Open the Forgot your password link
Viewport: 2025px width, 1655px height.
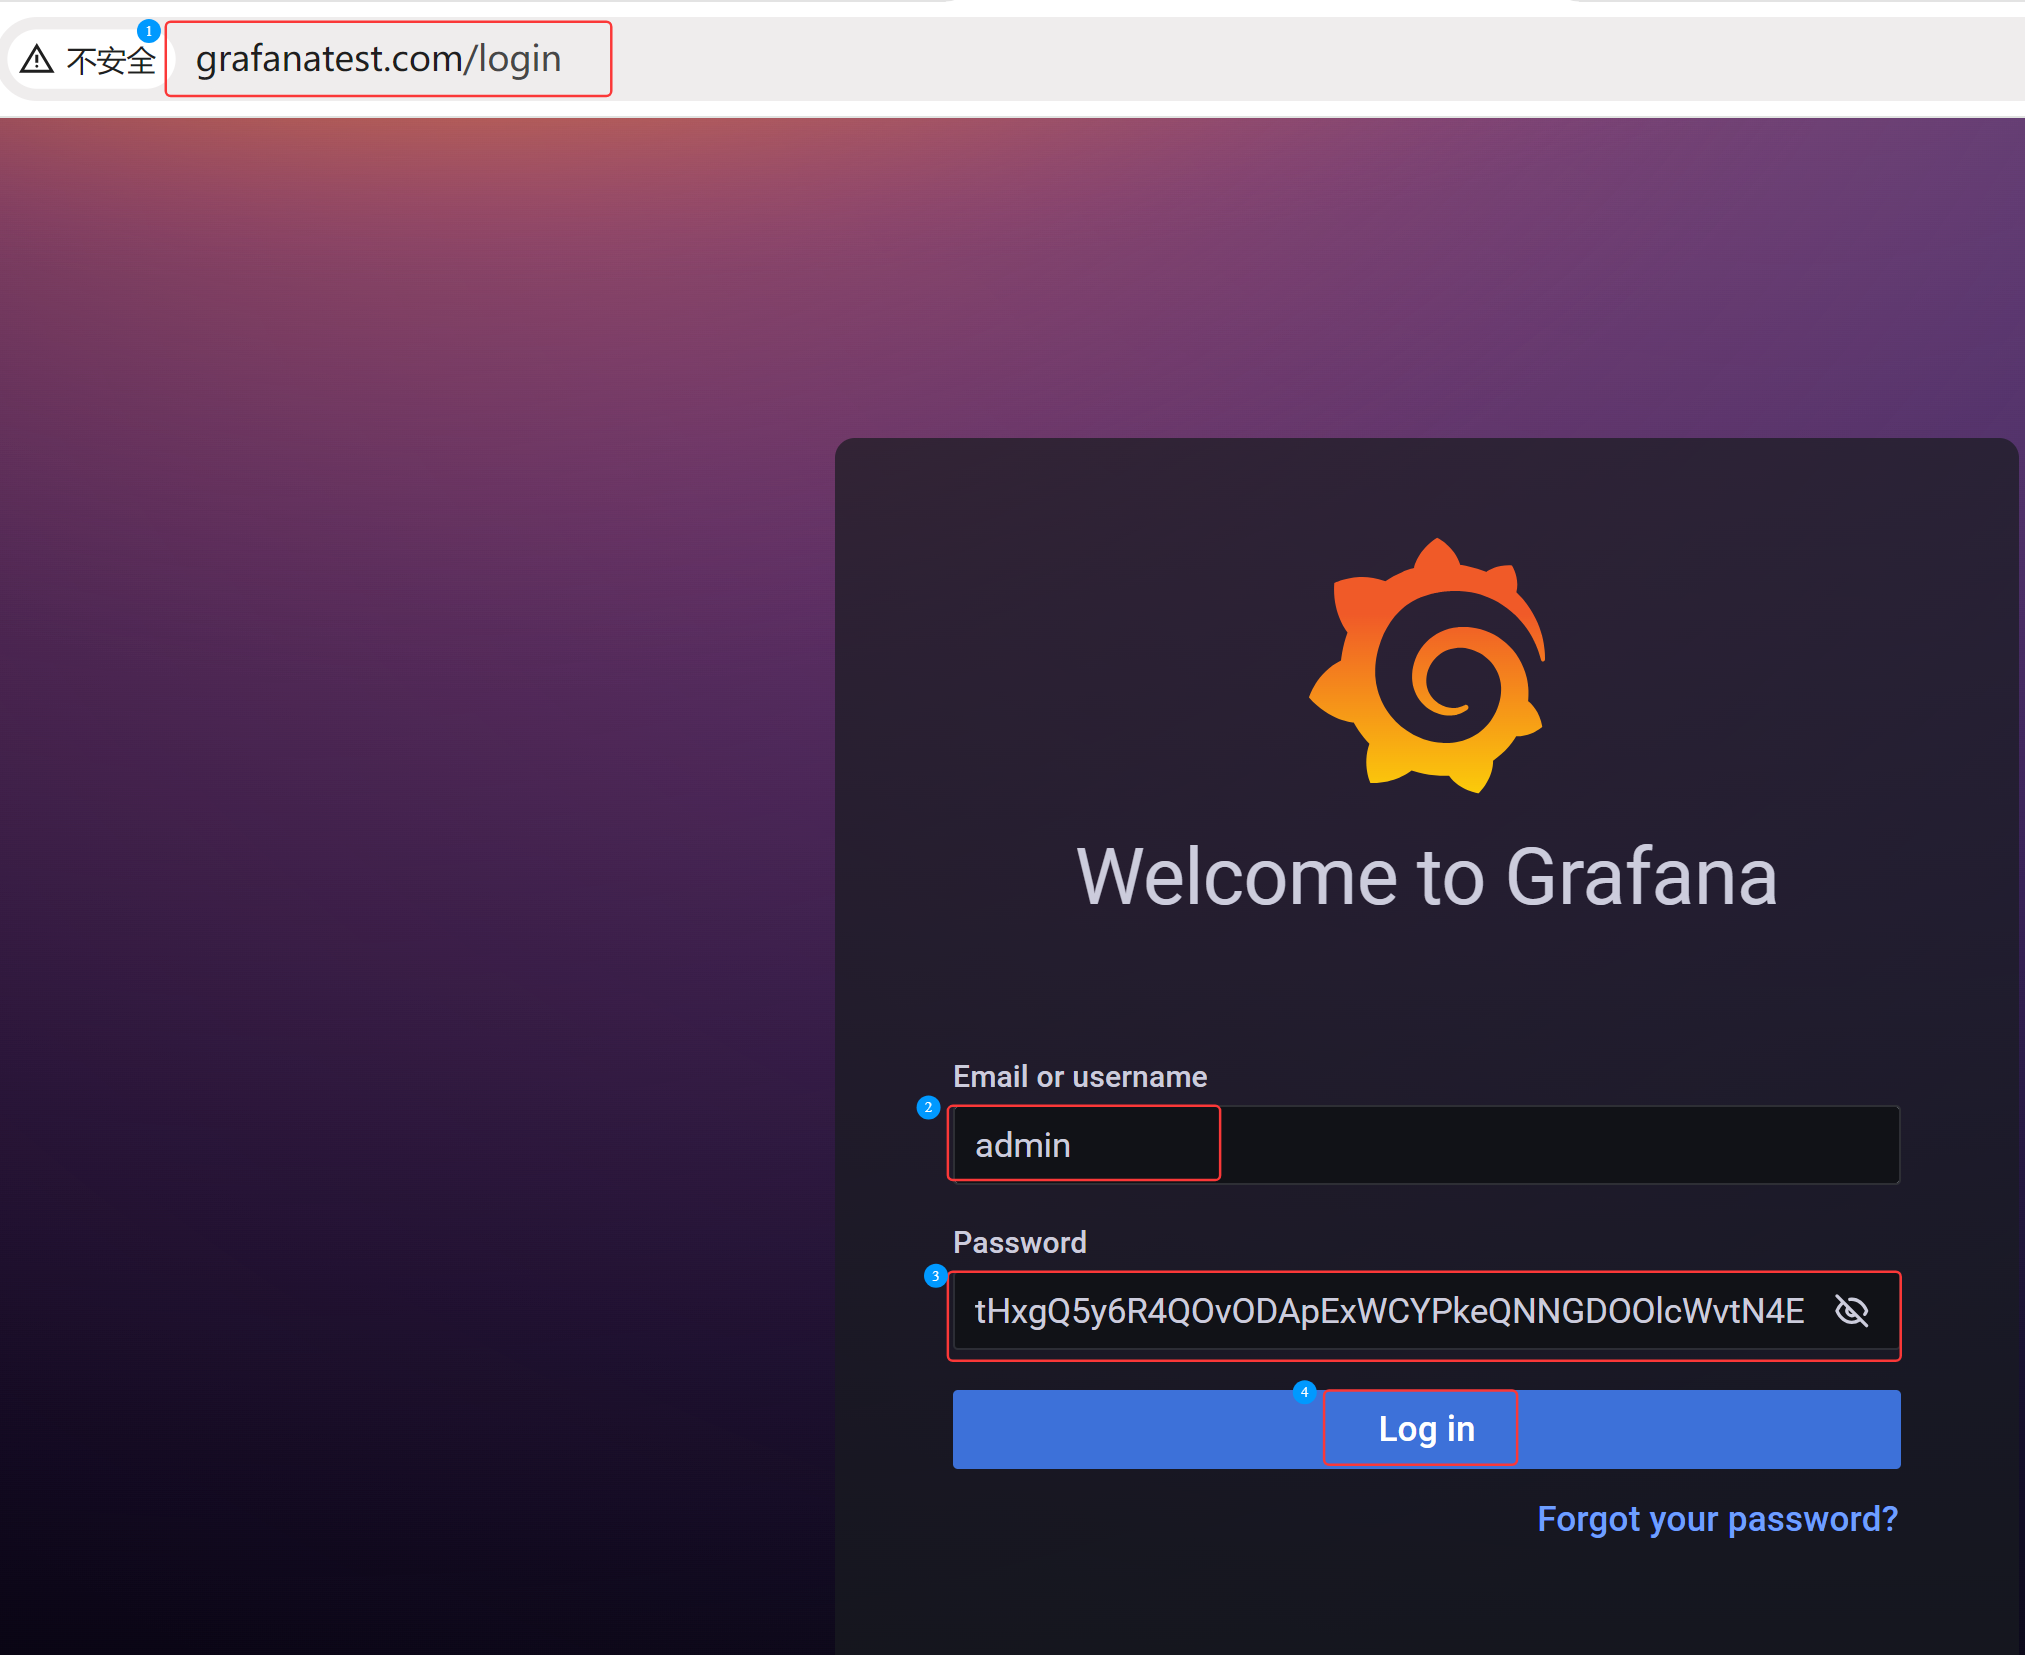coord(1716,1519)
